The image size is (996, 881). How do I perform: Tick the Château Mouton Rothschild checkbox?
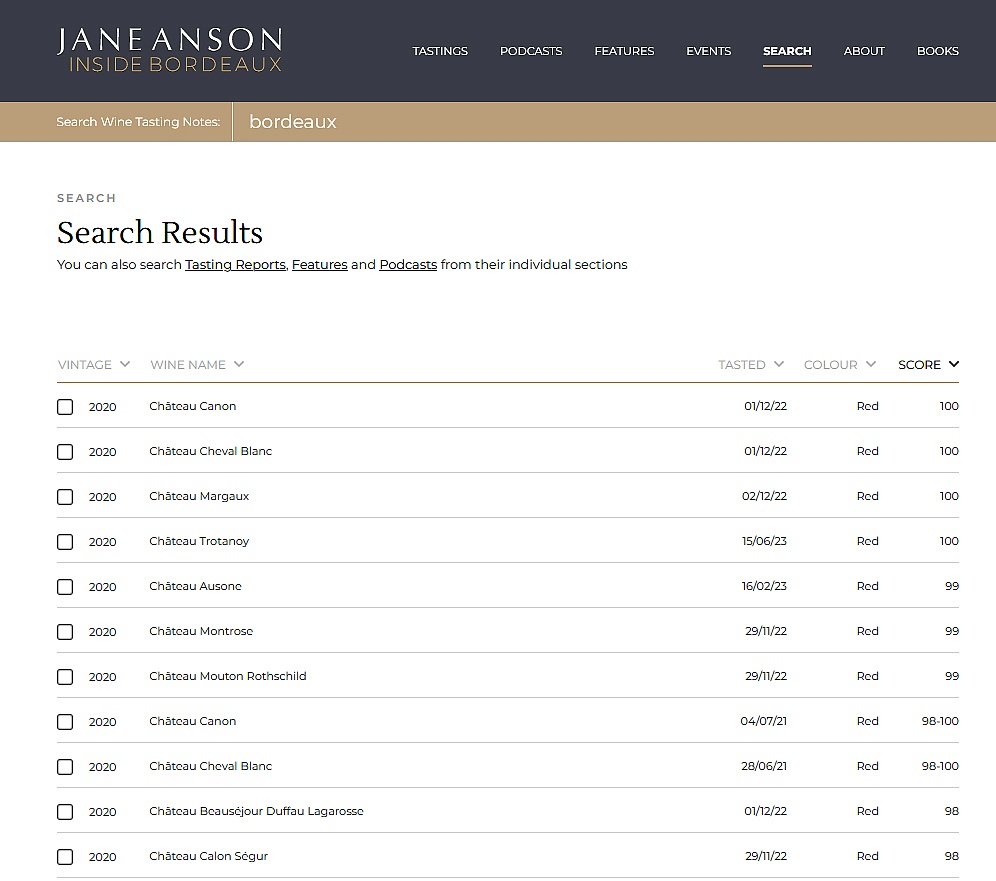[x=65, y=677]
